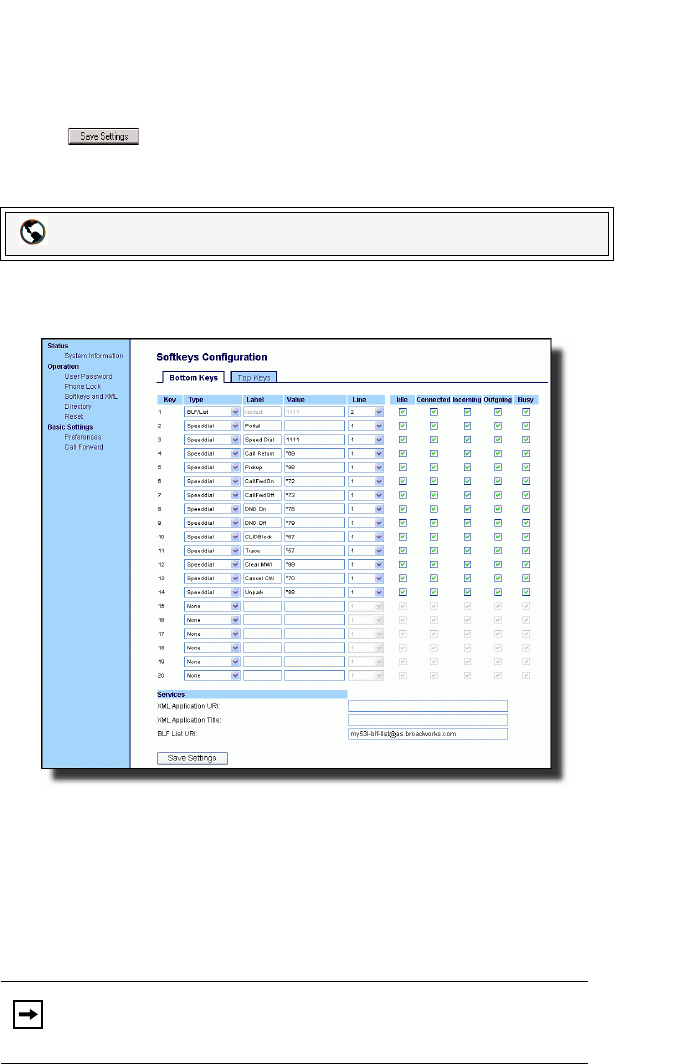Image resolution: width=683 pixels, height=1064 pixels.
Task: Click the Save Settings button below Services
Action: tap(192, 758)
